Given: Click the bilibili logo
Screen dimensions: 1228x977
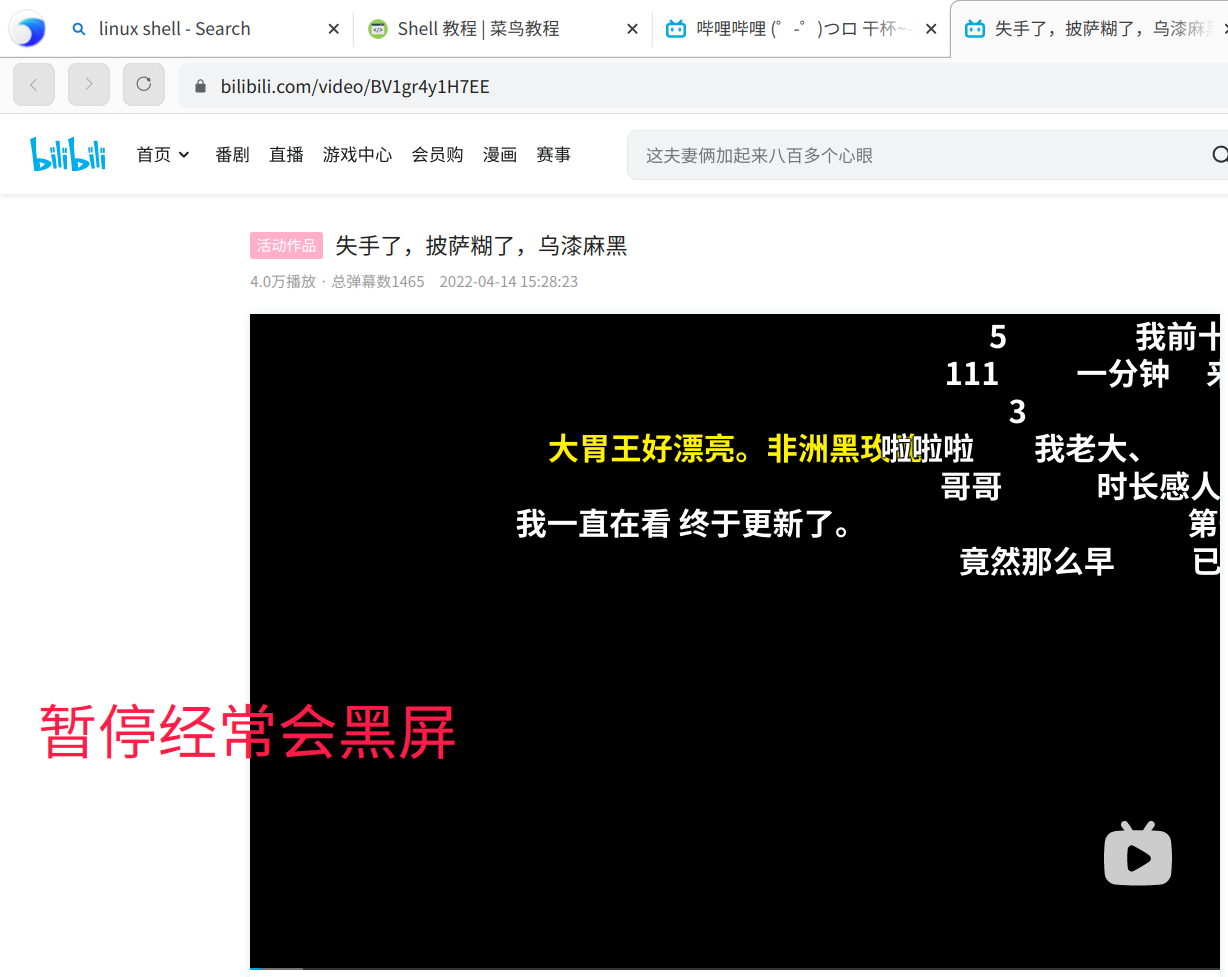Looking at the screenshot, I should point(67,154).
